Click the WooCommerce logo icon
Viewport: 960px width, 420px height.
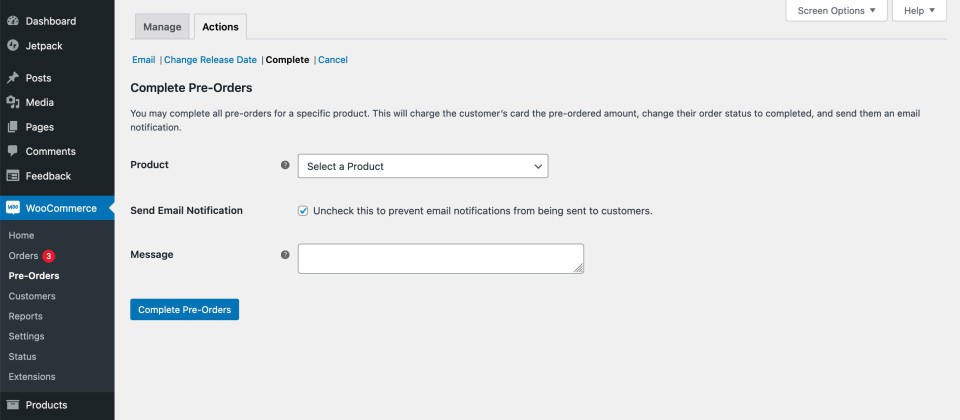13,208
